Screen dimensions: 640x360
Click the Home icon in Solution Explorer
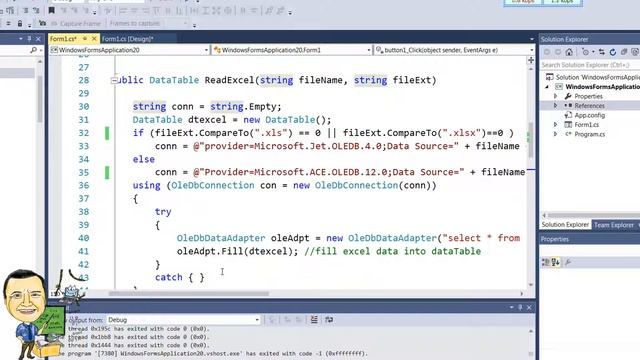pyautogui.click(x=569, y=52)
